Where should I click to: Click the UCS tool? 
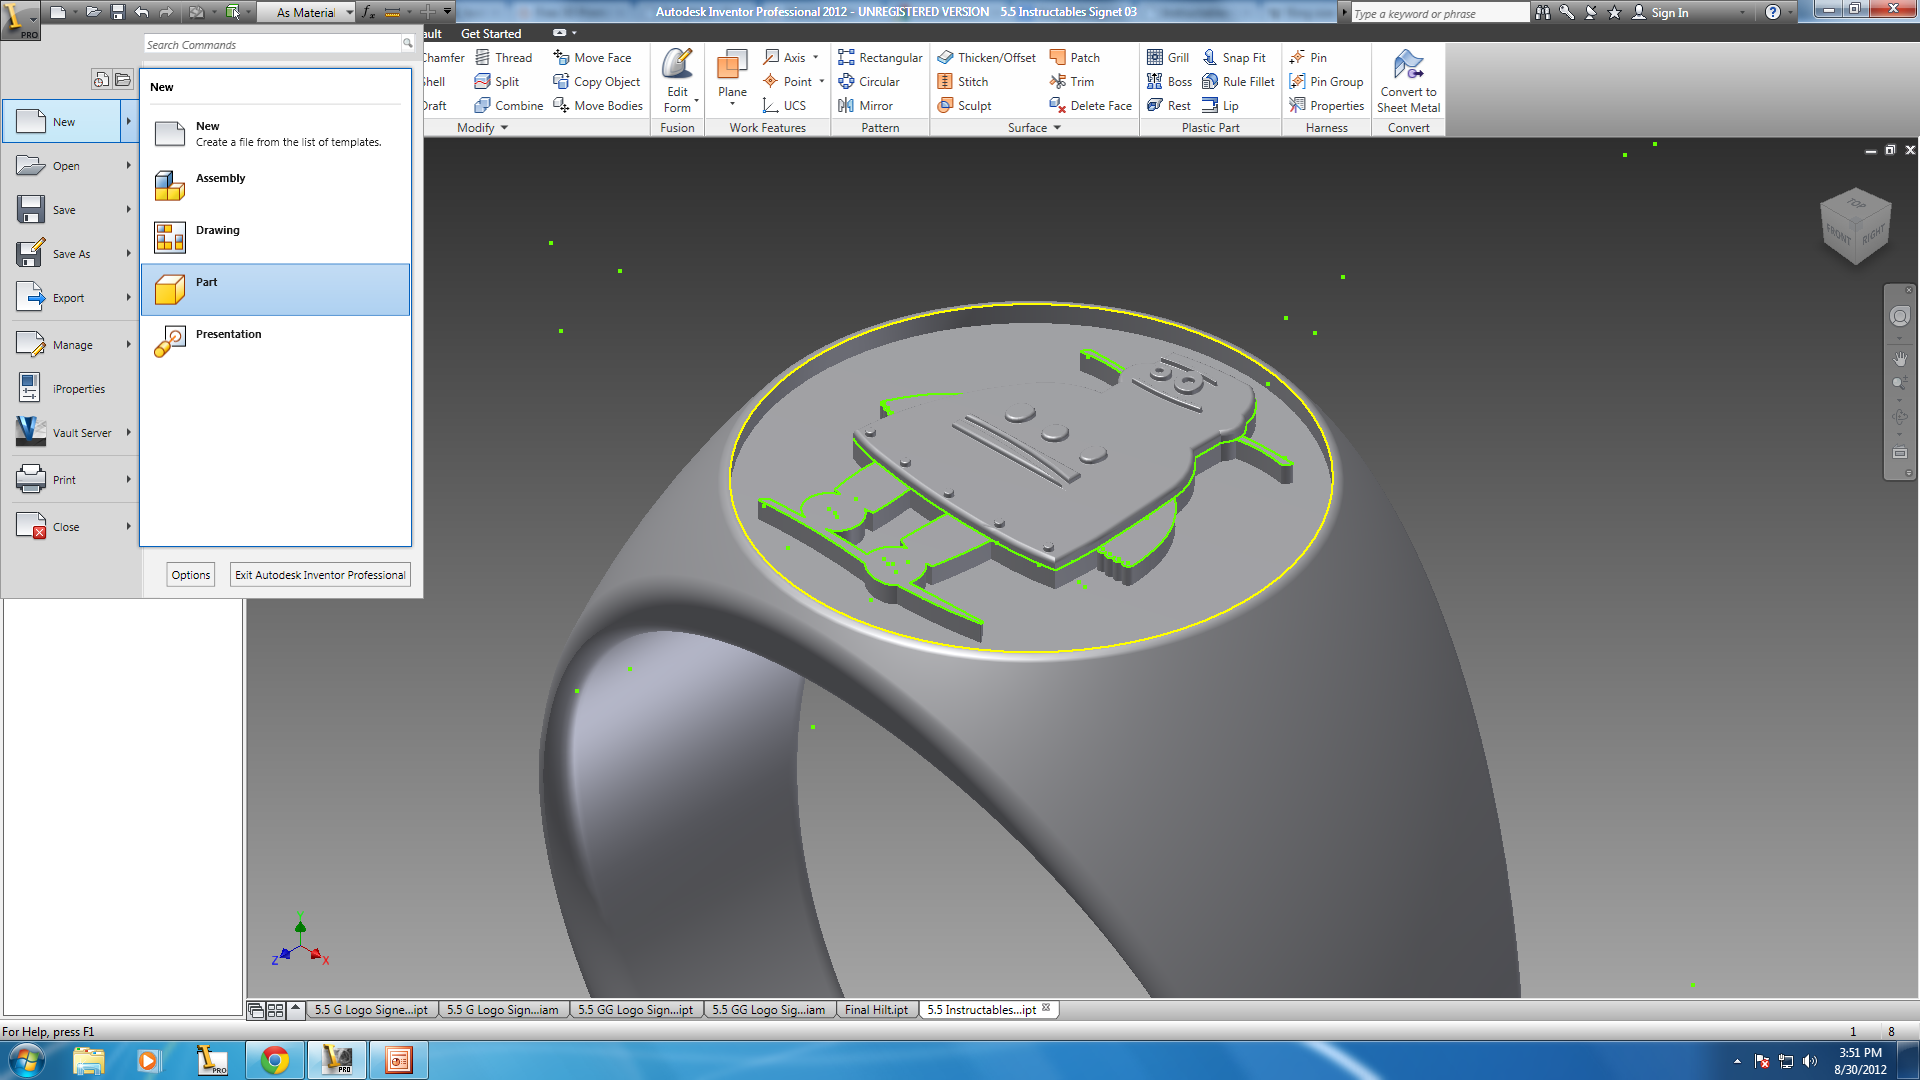784,106
